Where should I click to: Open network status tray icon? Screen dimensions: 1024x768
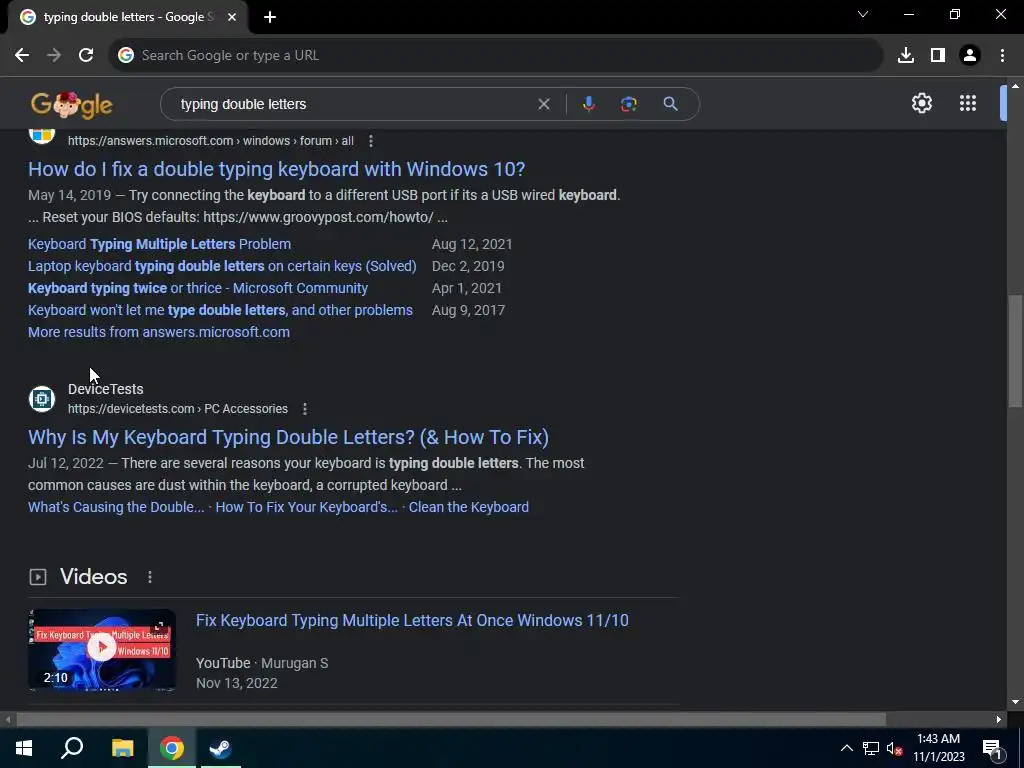click(x=871, y=748)
